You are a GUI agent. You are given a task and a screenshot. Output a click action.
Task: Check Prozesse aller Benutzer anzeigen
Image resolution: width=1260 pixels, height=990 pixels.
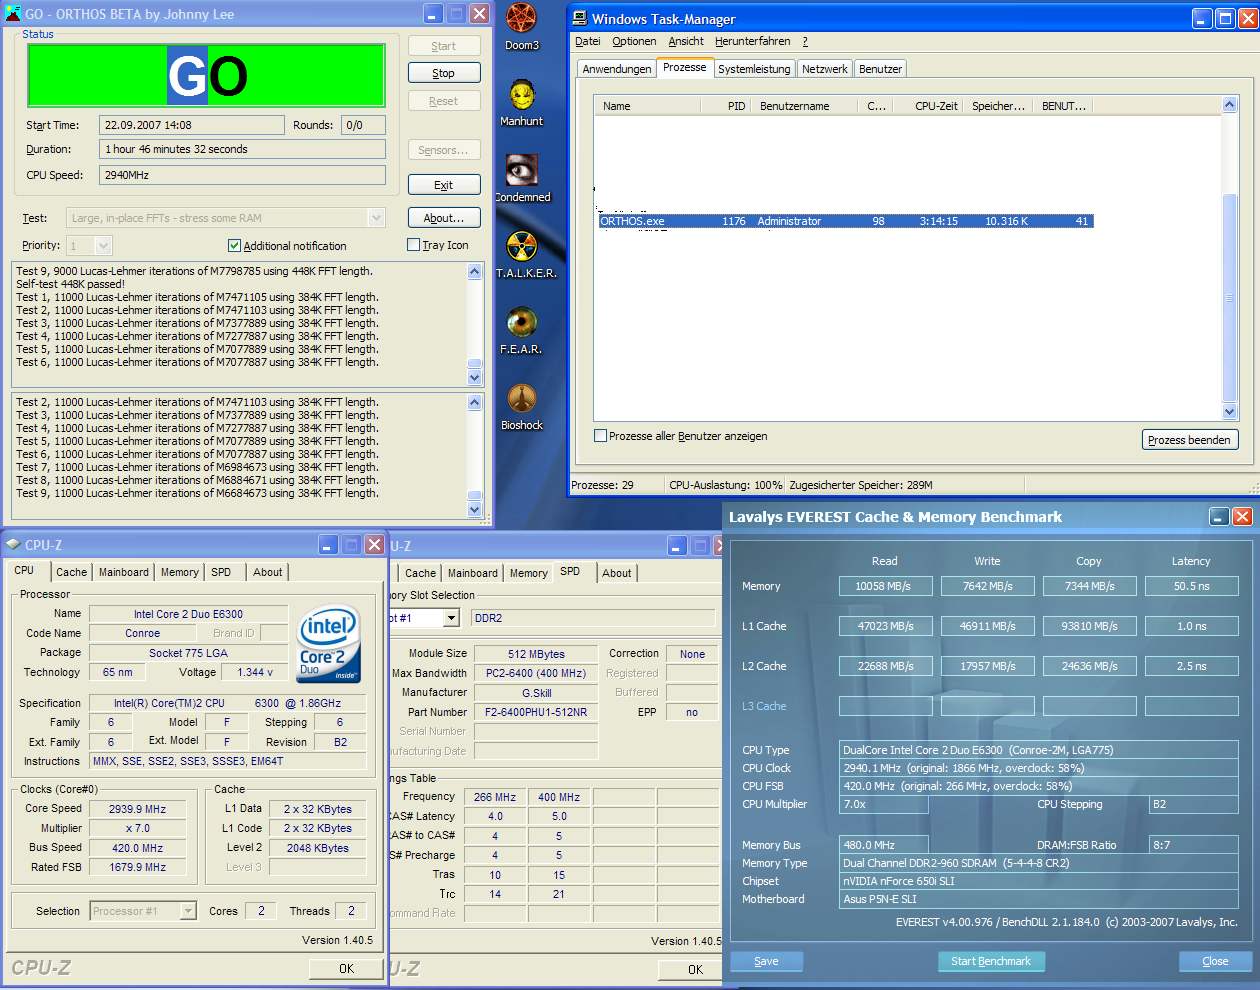(x=600, y=436)
